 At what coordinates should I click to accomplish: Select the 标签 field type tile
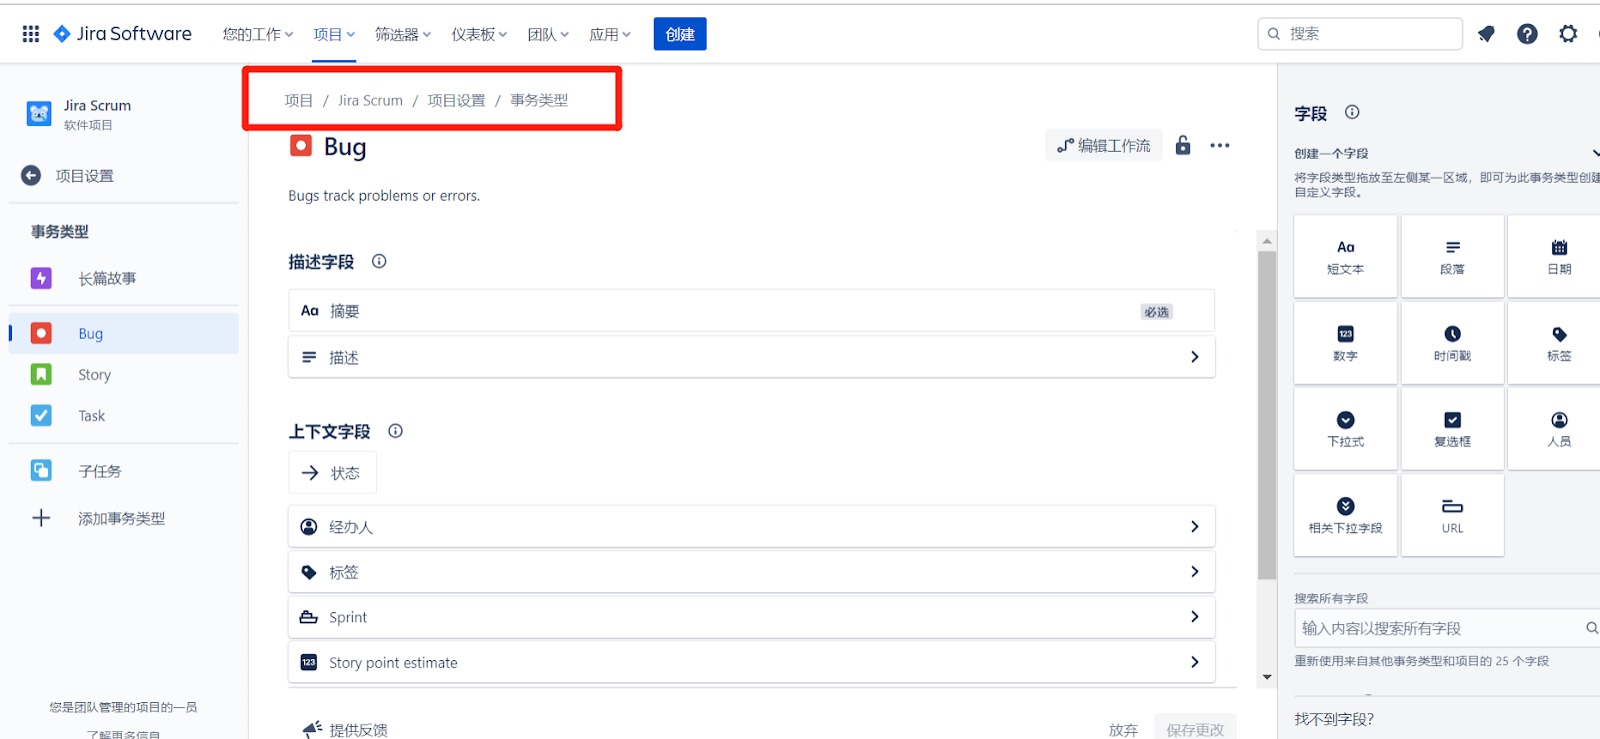click(1556, 343)
